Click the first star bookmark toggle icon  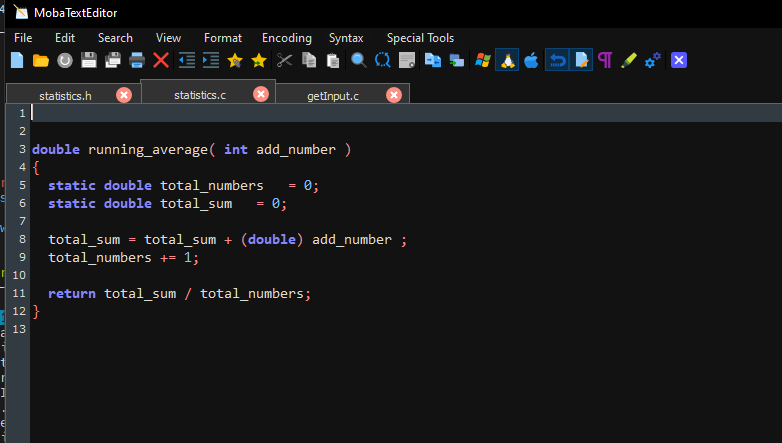tap(234, 60)
